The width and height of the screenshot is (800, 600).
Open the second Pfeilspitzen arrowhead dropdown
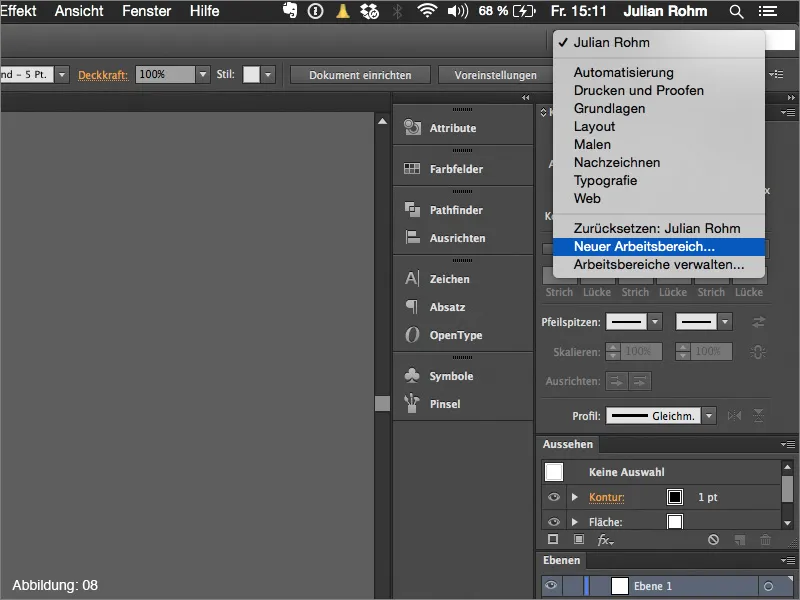coord(725,322)
